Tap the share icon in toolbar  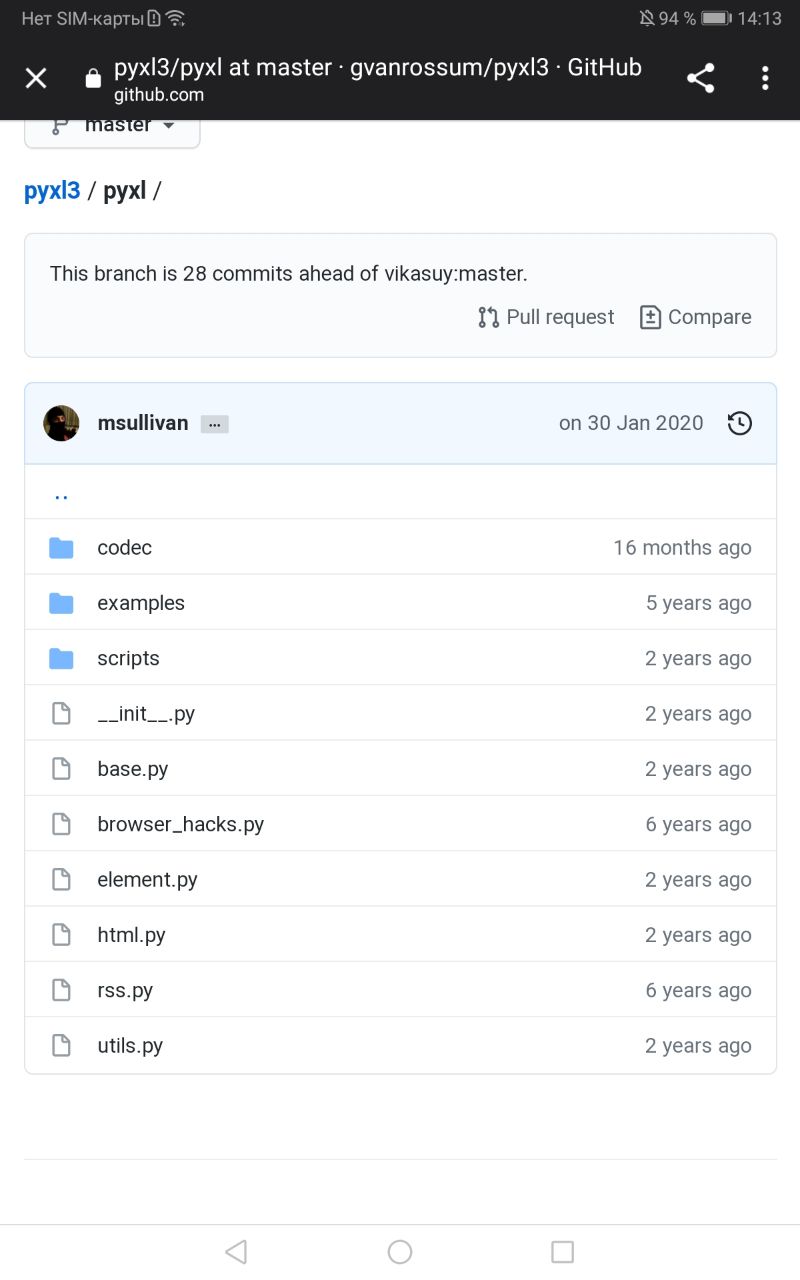[701, 78]
